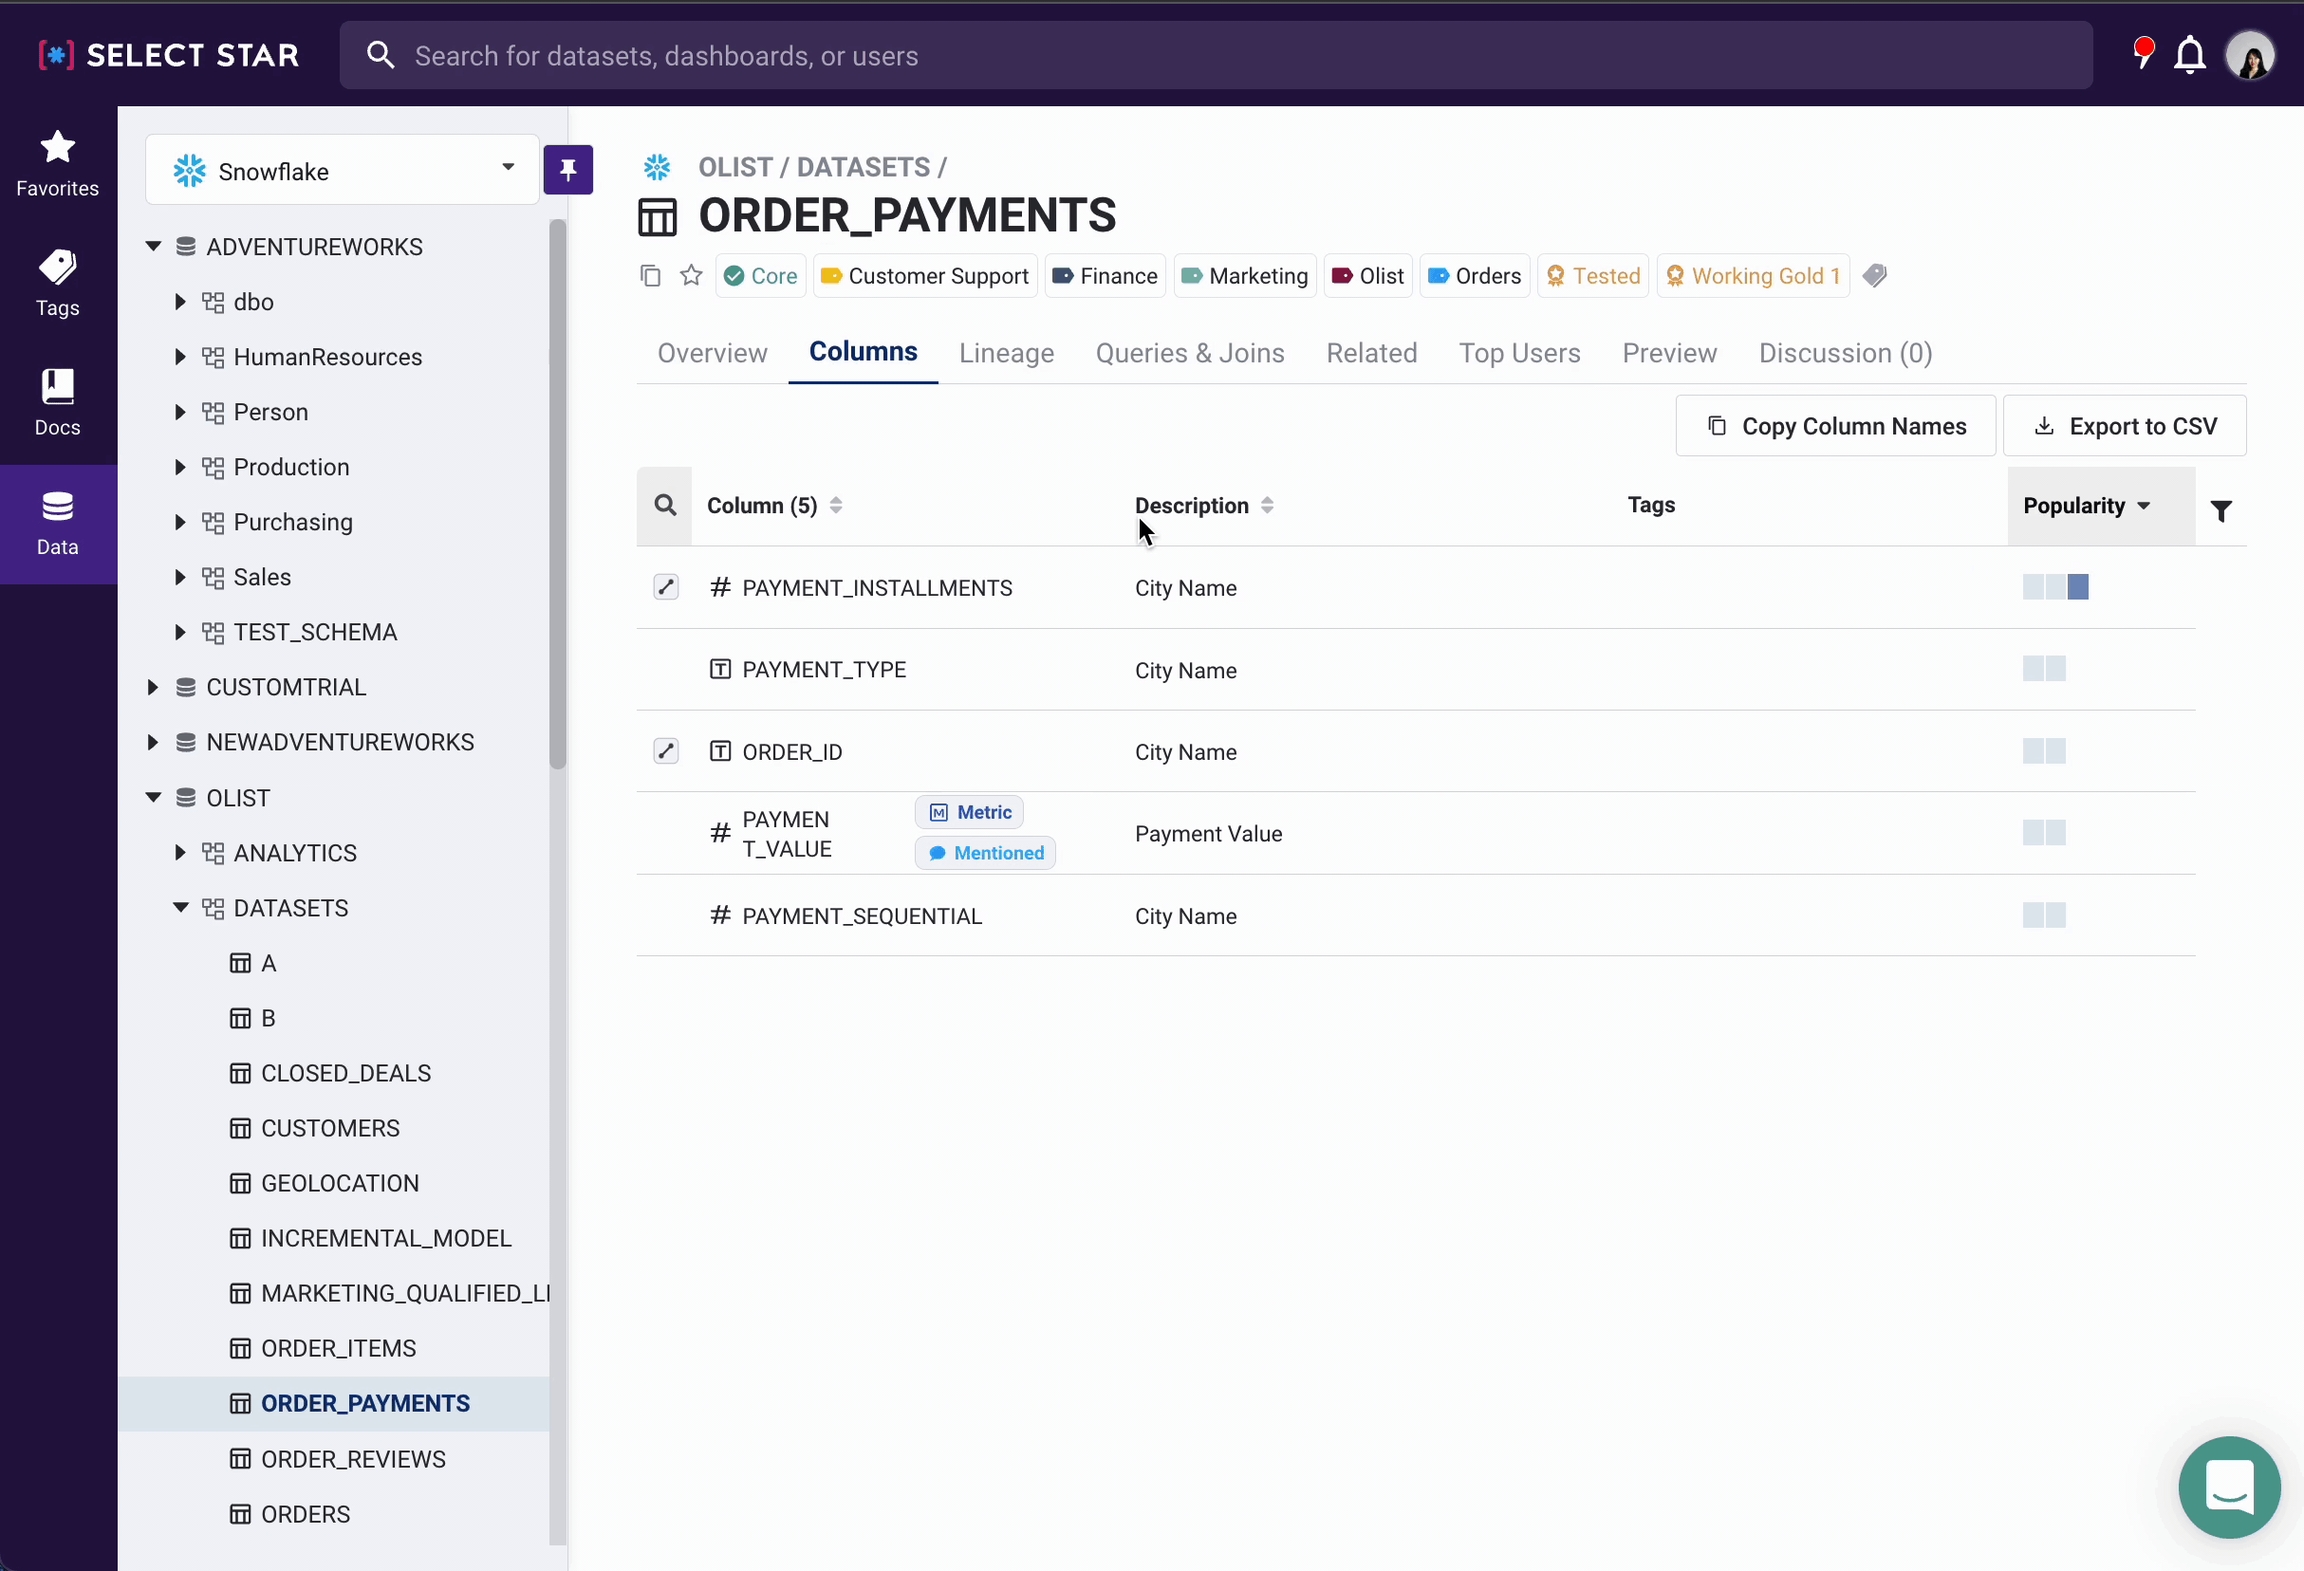Open the Snowflake data source dropdown
Screen dimensions: 2304x1571
click(x=342, y=170)
